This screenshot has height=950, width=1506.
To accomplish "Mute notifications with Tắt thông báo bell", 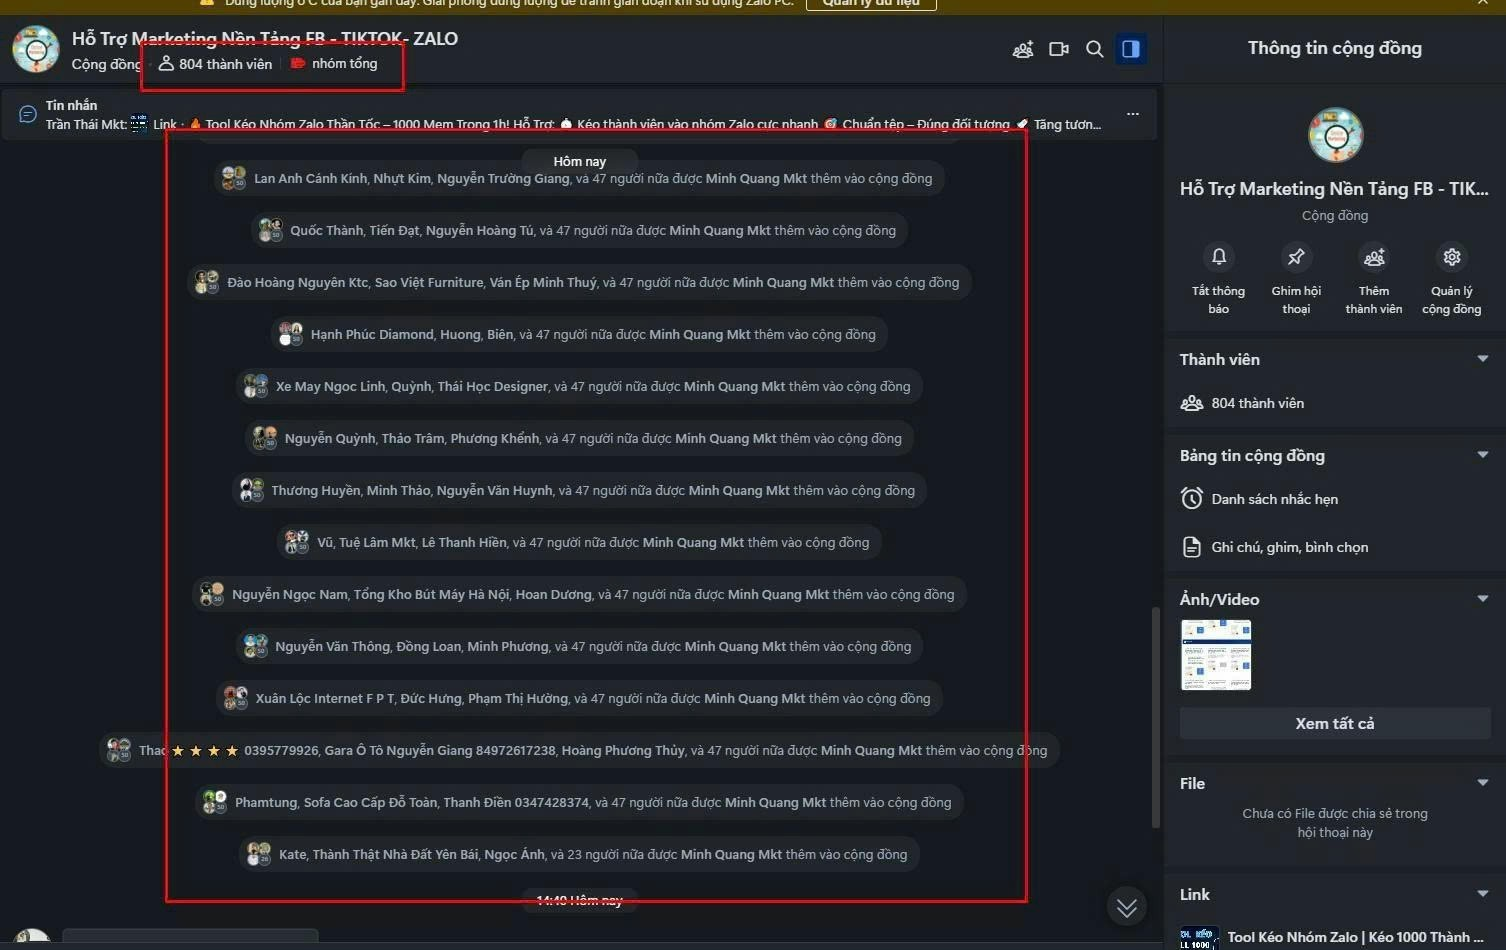I will [1219, 257].
